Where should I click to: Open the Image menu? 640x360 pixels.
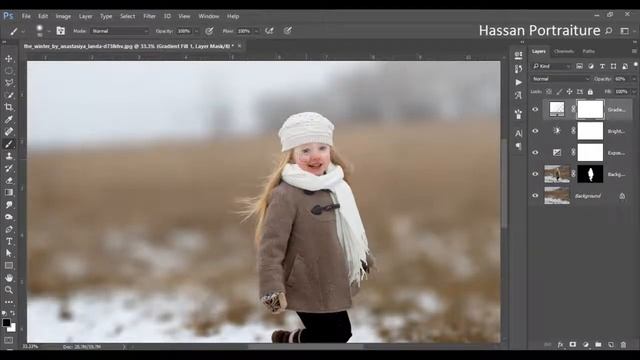[63, 16]
